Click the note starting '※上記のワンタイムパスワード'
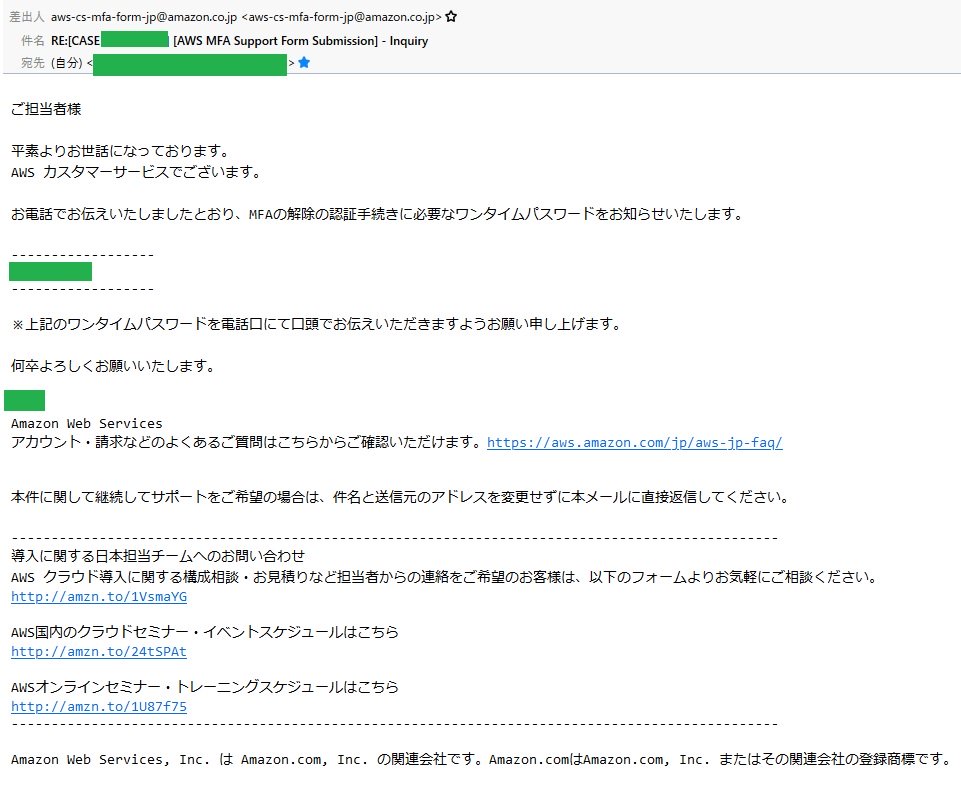This screenshot has width=961, height=801. coord(316,324)
